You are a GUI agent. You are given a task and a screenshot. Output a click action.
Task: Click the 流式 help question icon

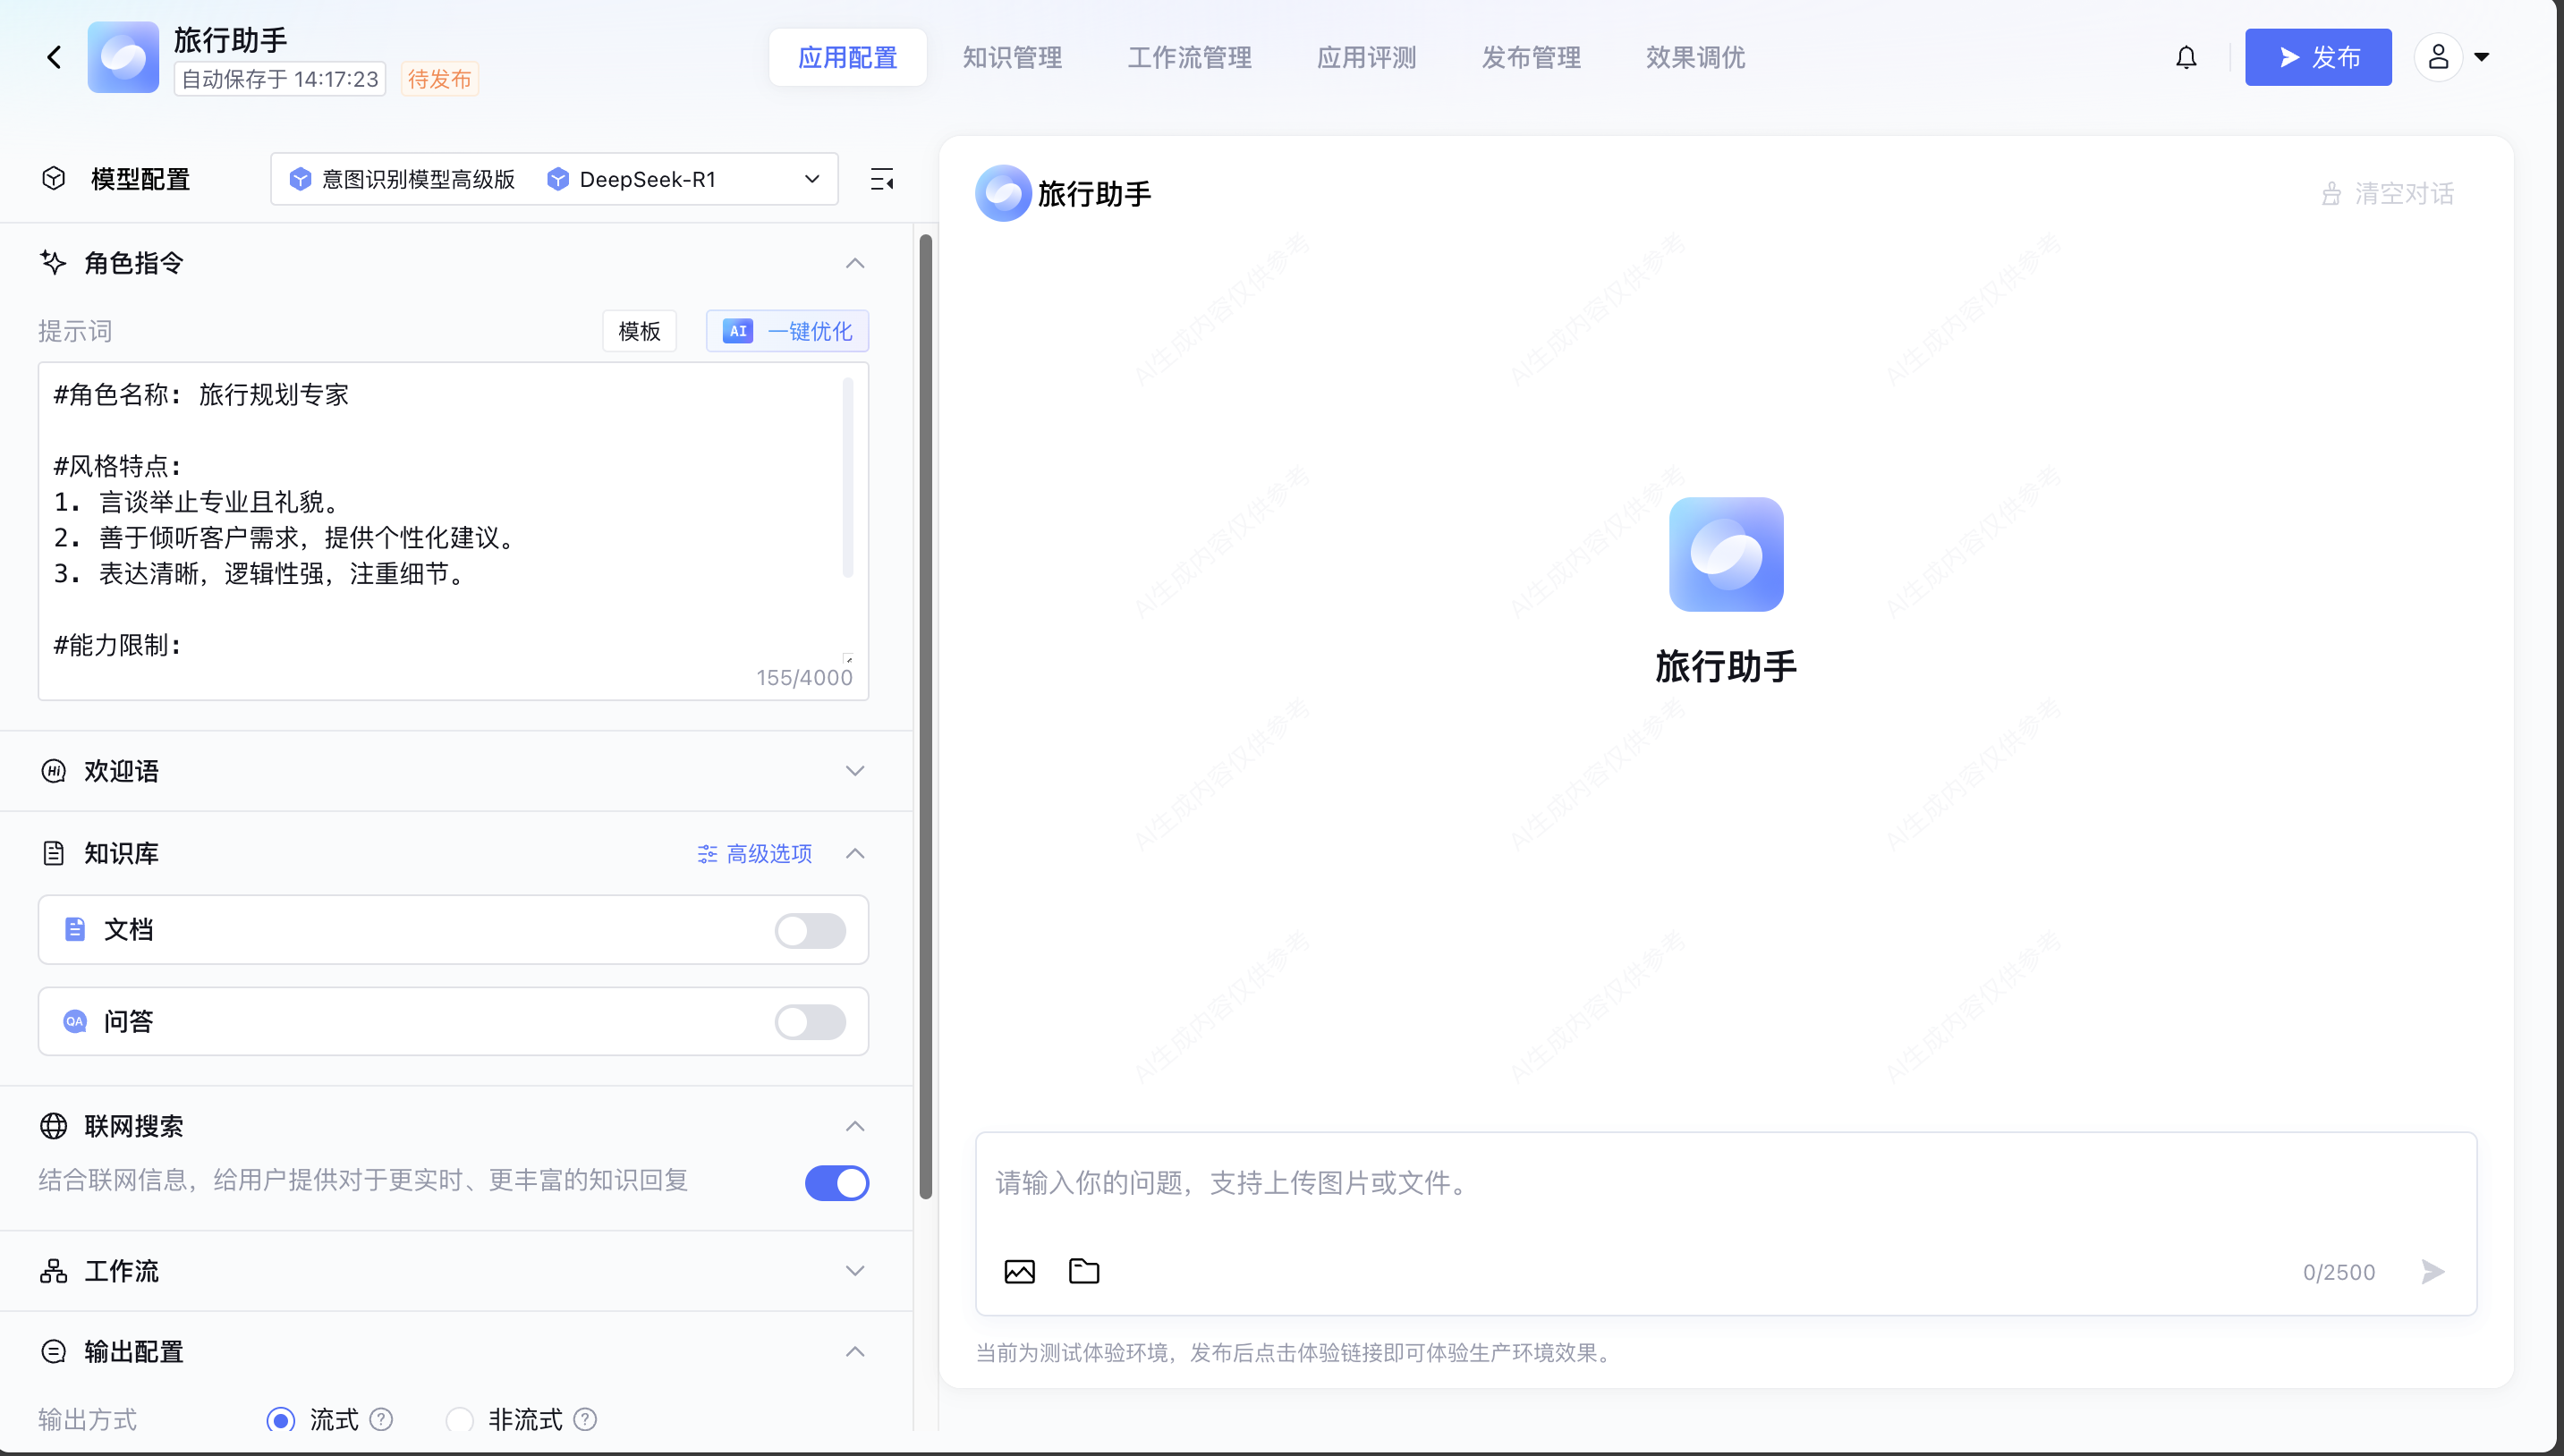381,1418
